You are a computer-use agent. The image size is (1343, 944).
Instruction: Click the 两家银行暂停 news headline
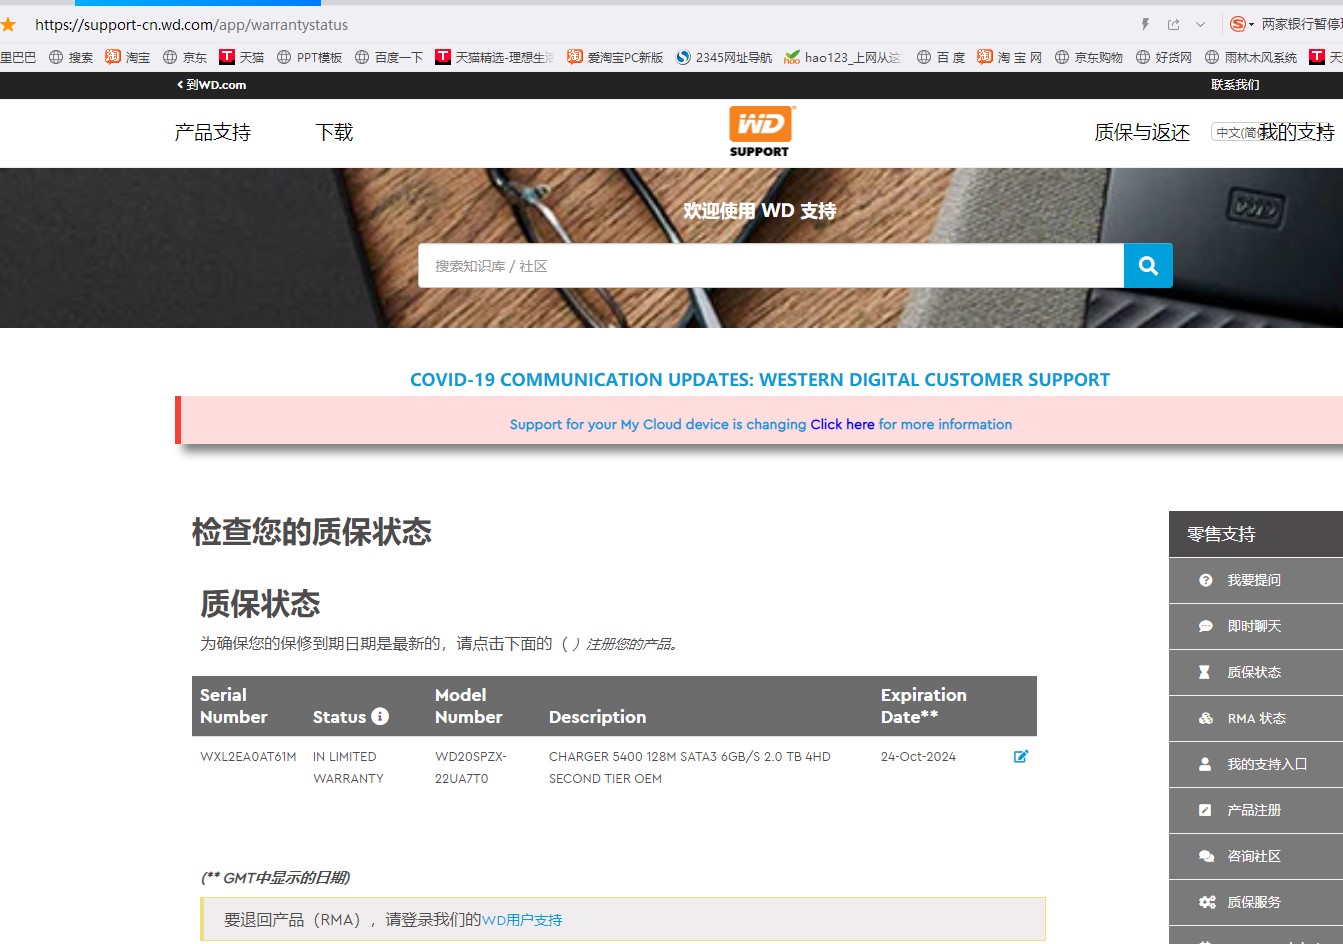click(x=1302, y=24)
